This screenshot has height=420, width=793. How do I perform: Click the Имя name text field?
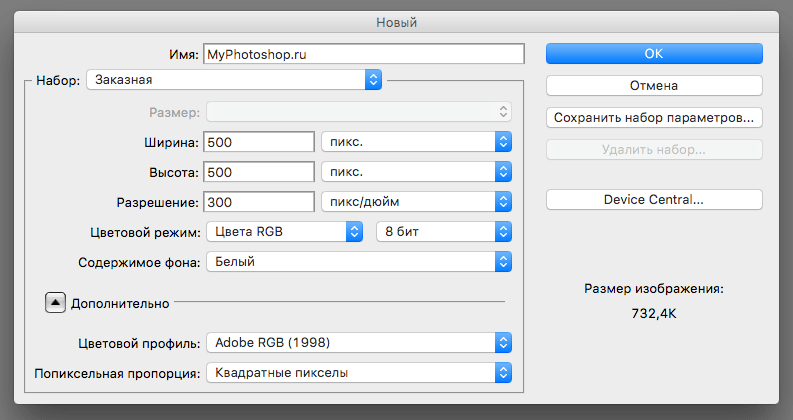click(x=364, y=54)
